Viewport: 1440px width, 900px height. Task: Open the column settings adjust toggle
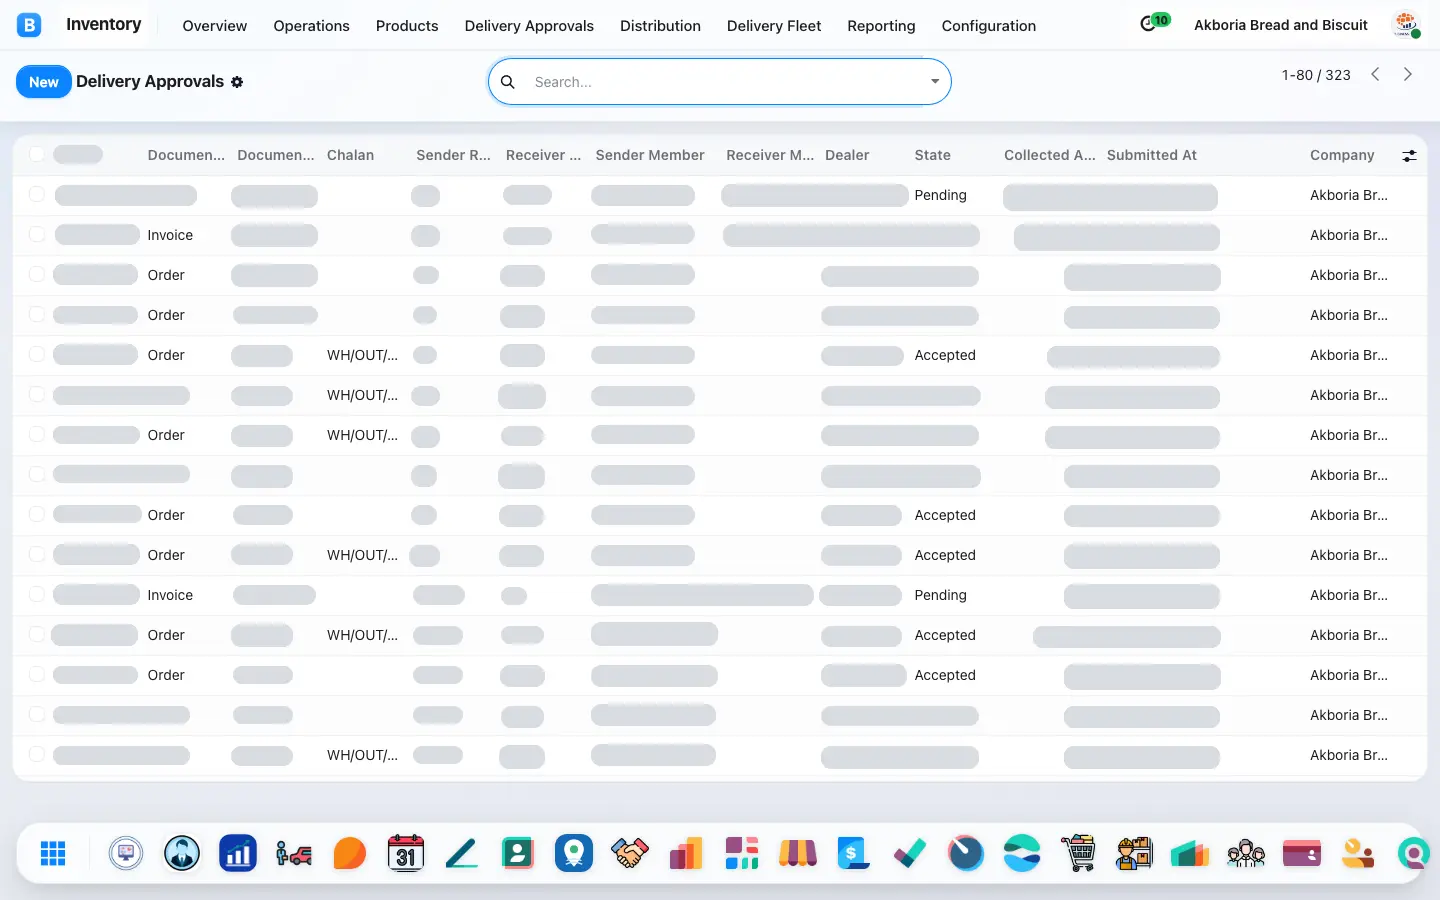tap(1409, 155)
